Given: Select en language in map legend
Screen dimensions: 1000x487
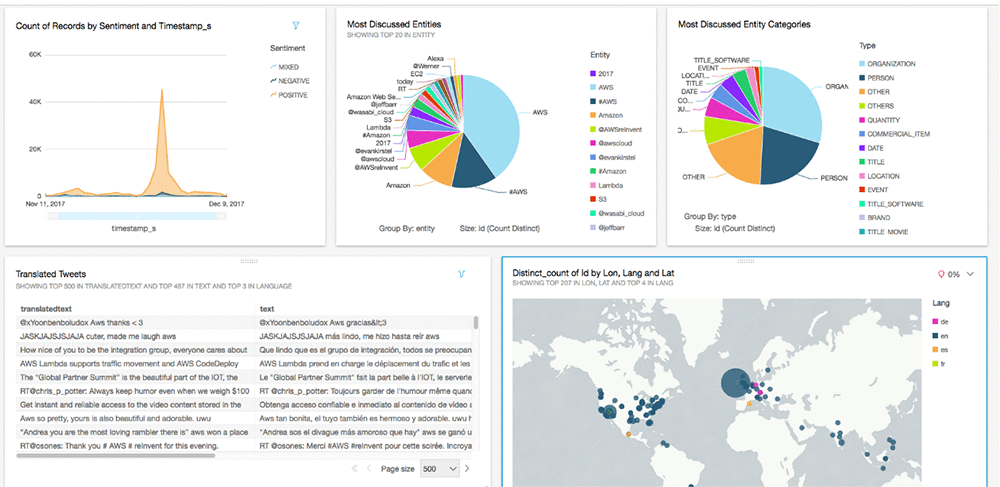Looking at the screenshot, I should point(940,335).
